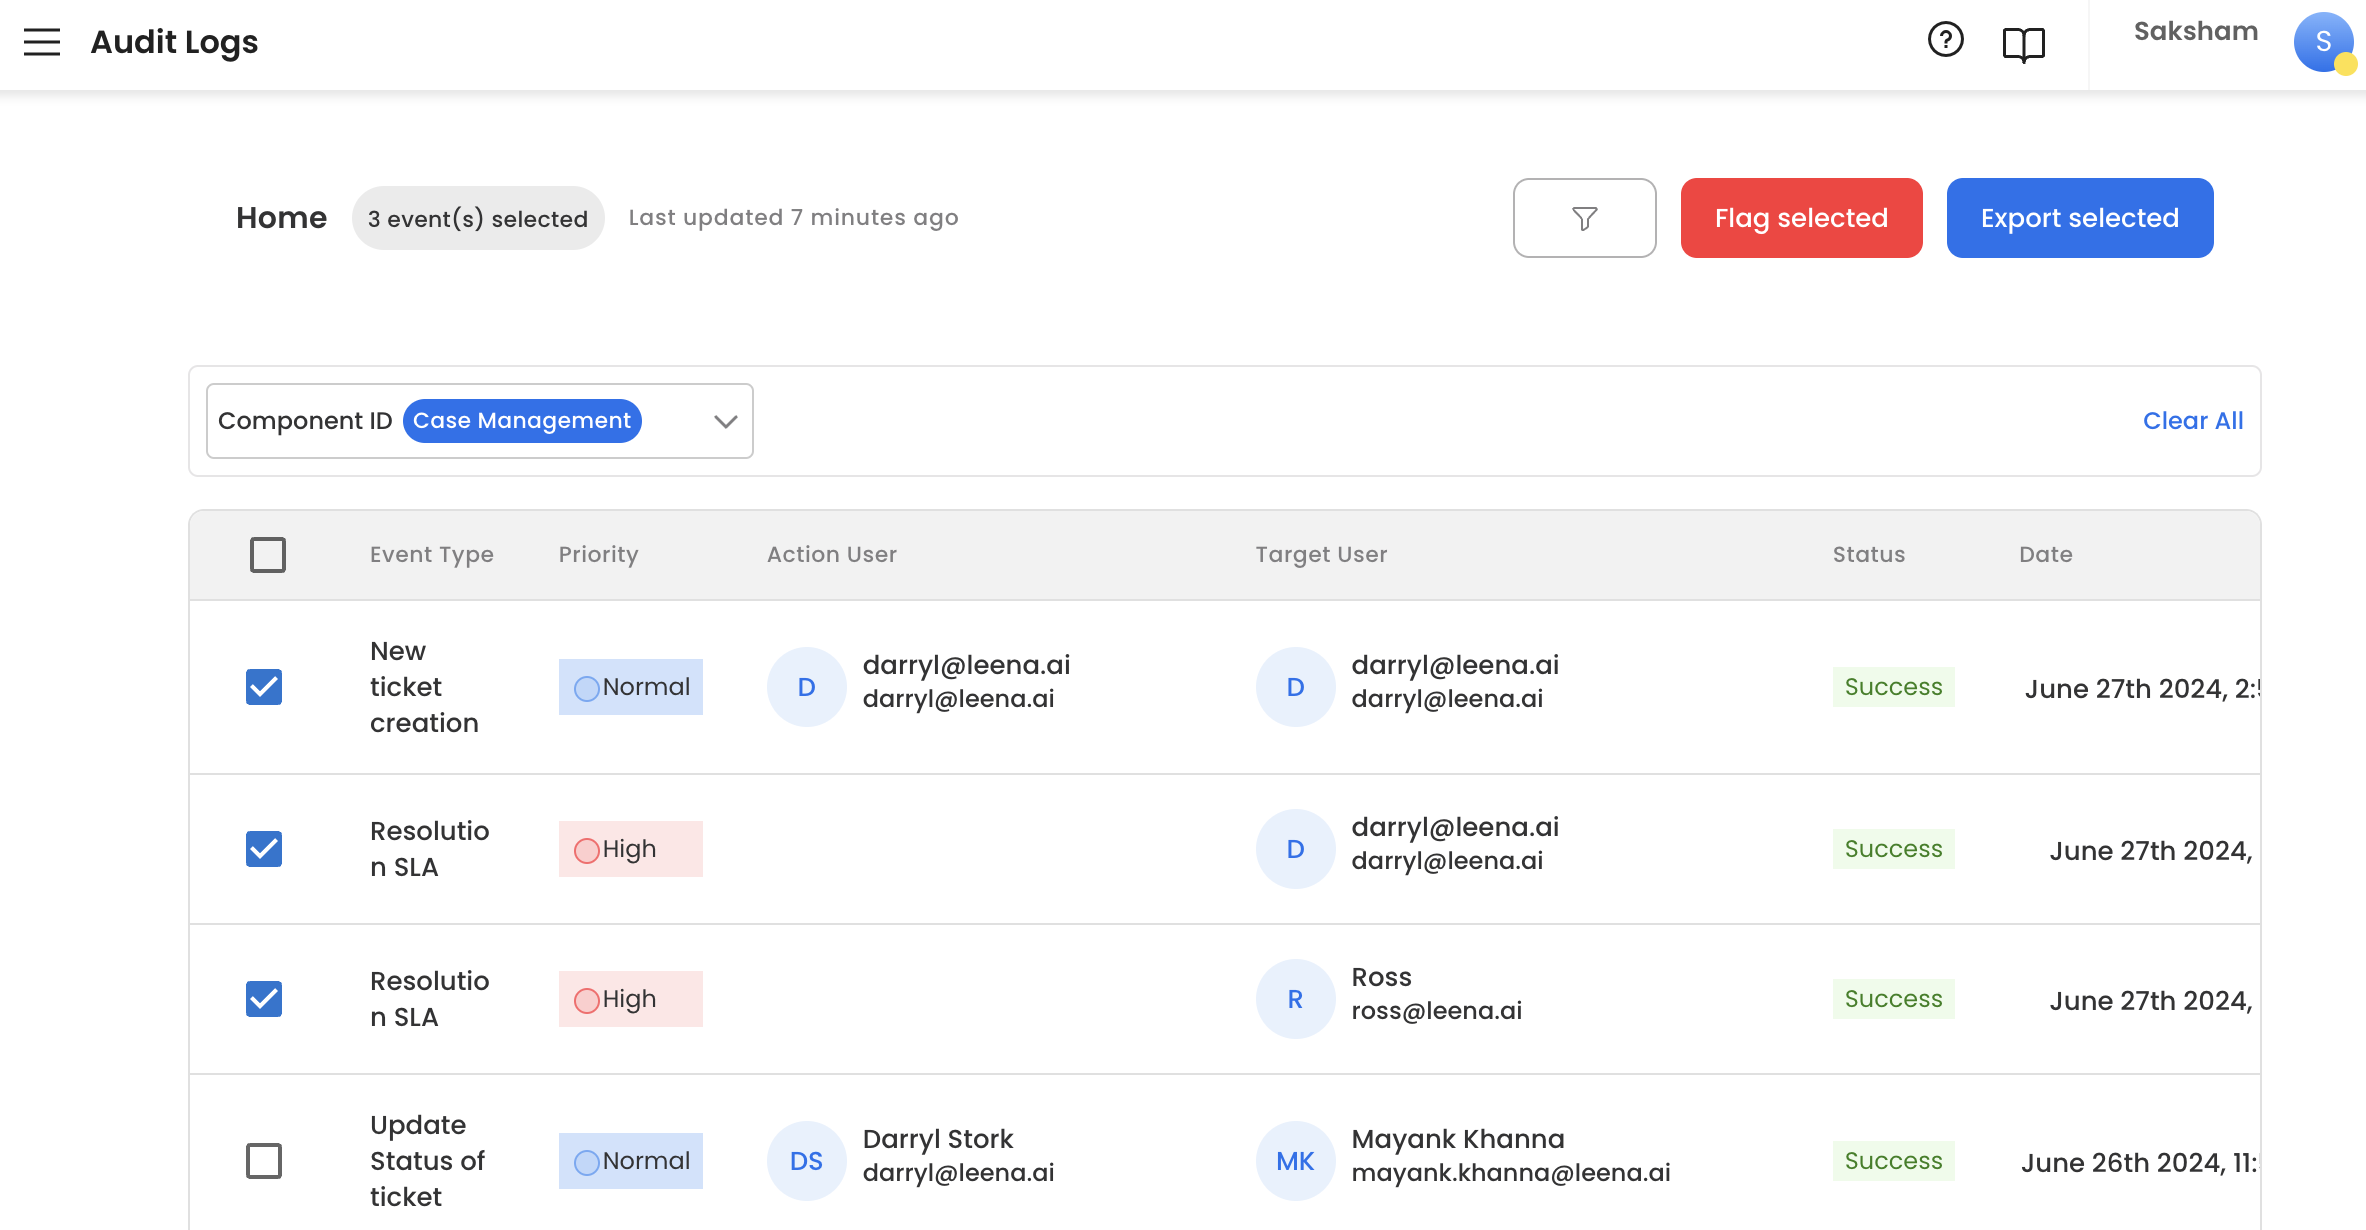
Task: Uncheck the Ross Resolution SLA row checkbox
Action: click(x=264, y=999)
